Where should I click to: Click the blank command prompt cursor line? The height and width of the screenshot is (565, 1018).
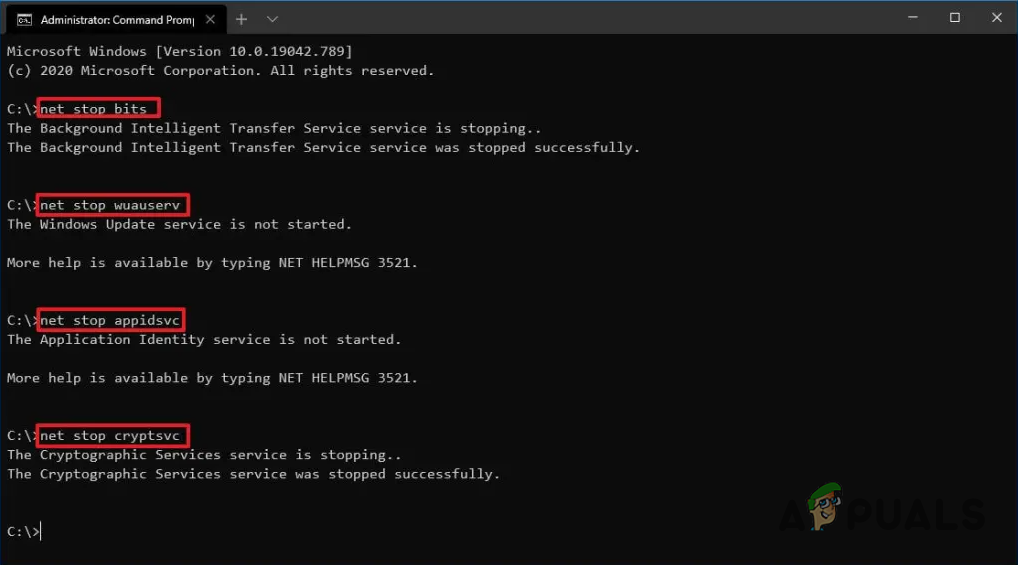pyautogui.click(x=40, y=532)
